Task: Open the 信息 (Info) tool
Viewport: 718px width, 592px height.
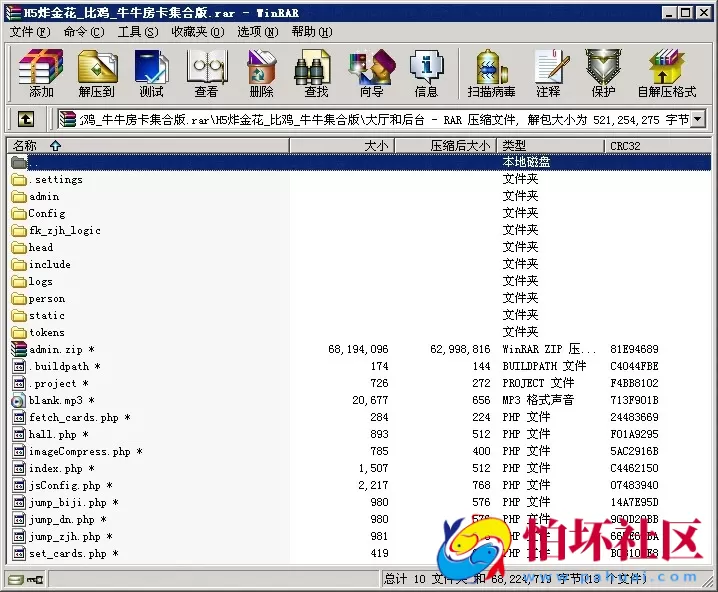Action: (426, 73)
